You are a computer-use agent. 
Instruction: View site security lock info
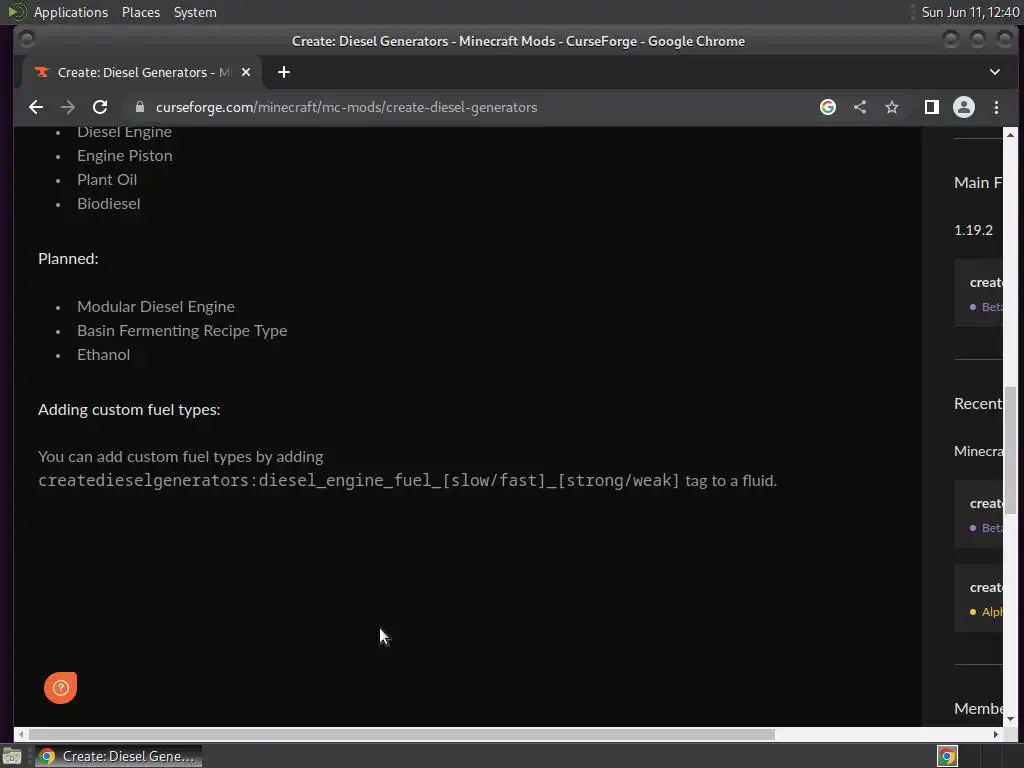pyautogui.click(x=140, y=107)
